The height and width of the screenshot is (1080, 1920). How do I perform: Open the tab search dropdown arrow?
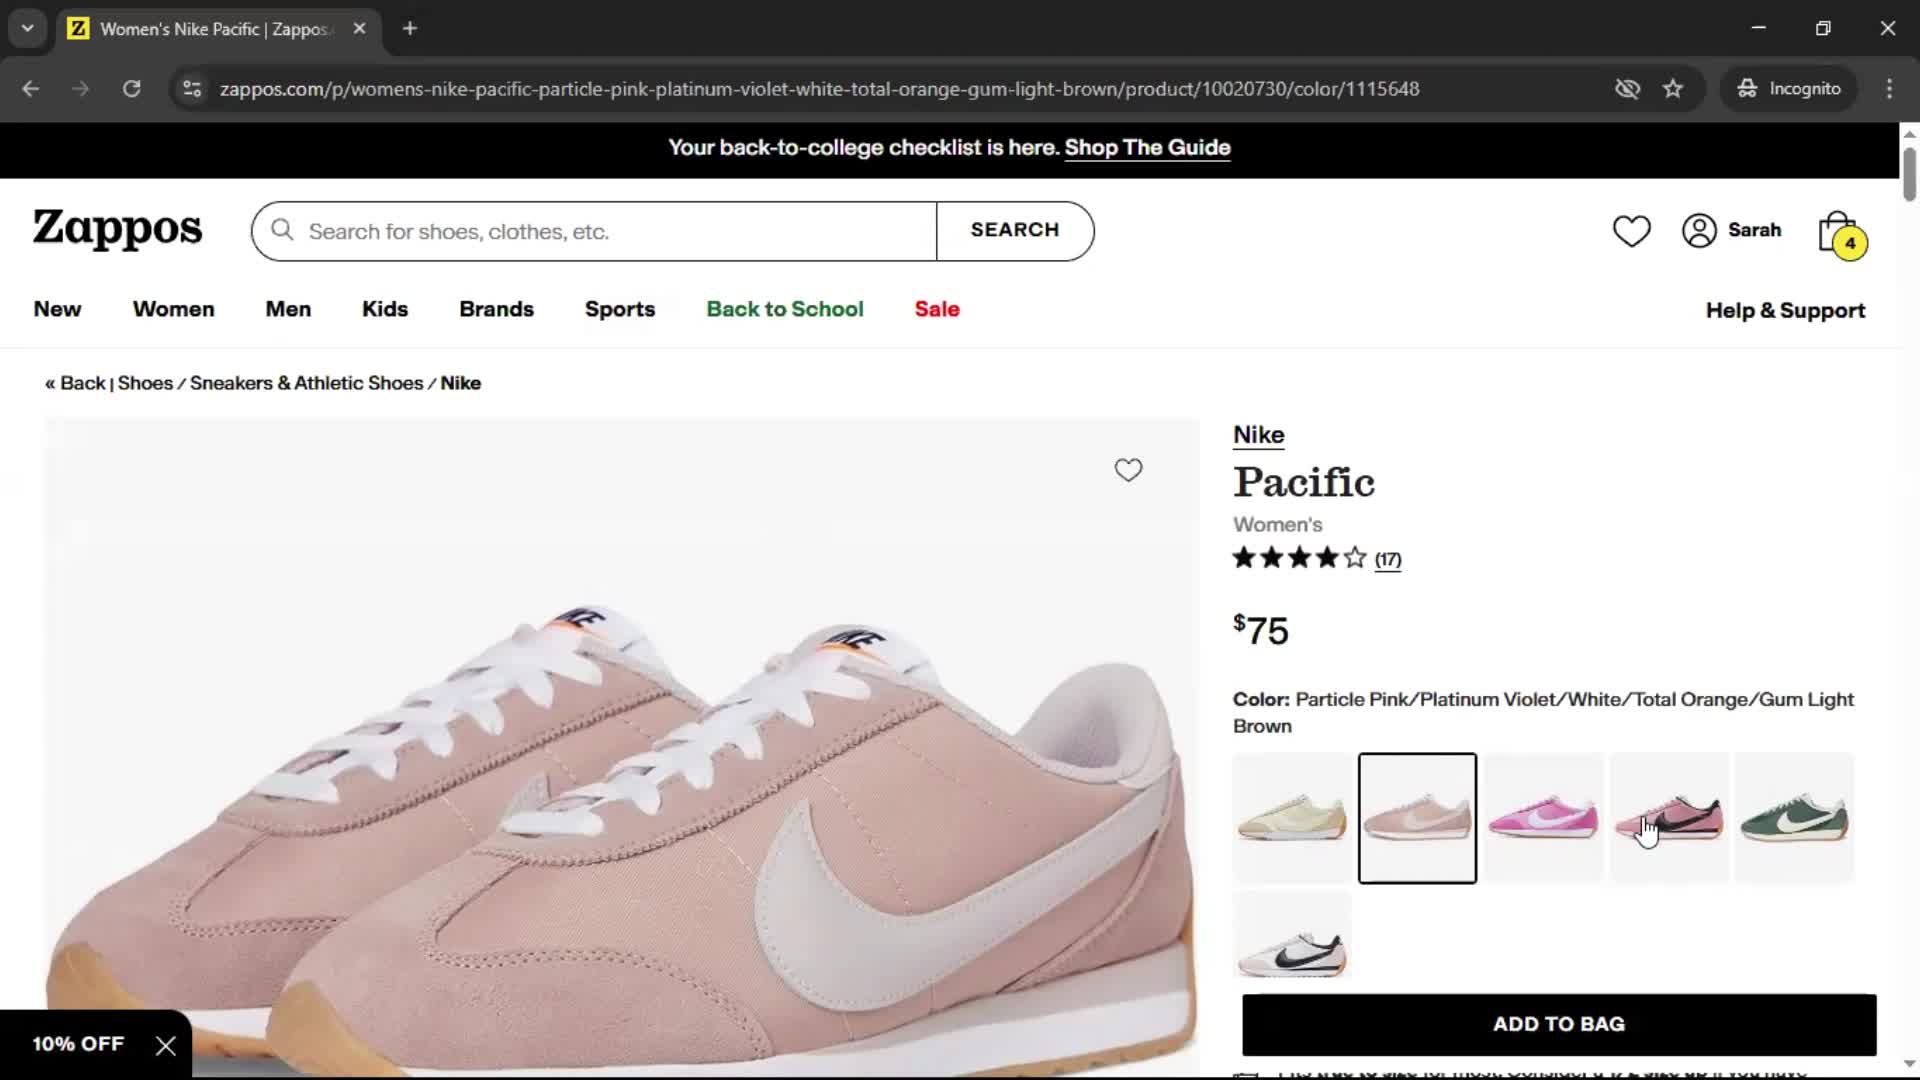pos(28,29)
